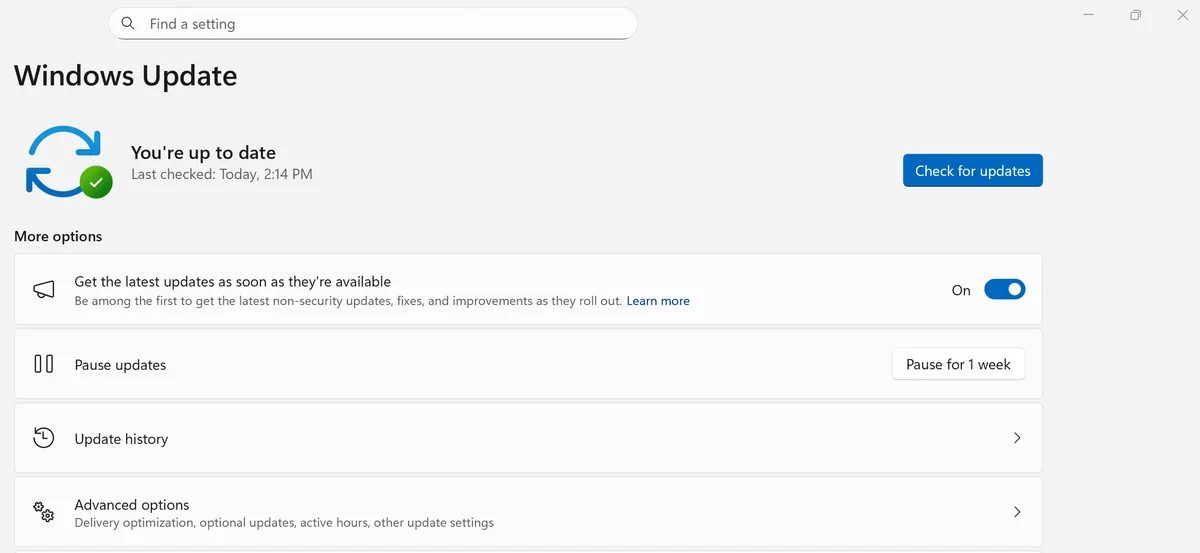Image resolution: width=1200 pixels, height=553 pixels.
Task: Expand Update history chevron
Action: click(x=1017, y=438)
